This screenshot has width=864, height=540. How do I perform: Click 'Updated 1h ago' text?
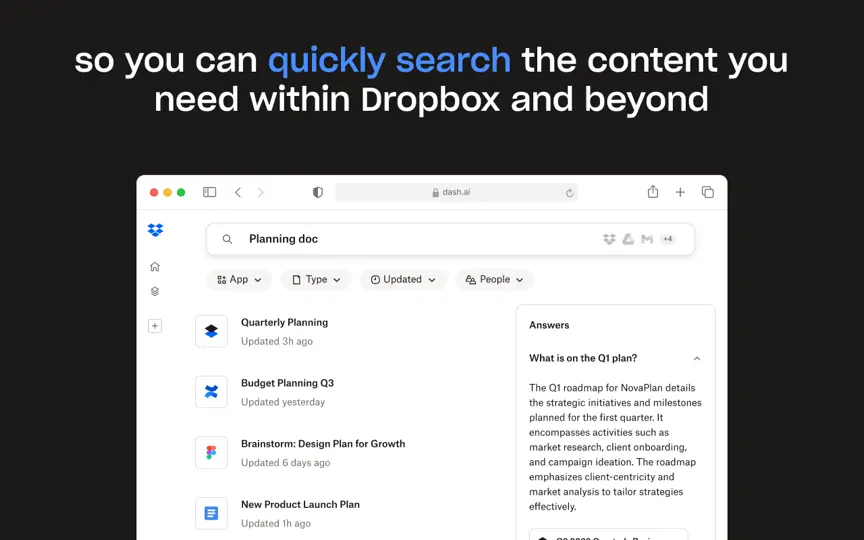(x=276, y=523)
